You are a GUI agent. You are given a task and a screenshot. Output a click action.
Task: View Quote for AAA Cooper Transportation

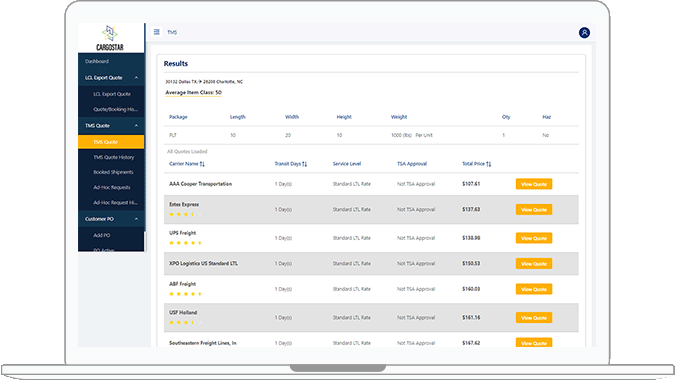(x=534, y=184)
